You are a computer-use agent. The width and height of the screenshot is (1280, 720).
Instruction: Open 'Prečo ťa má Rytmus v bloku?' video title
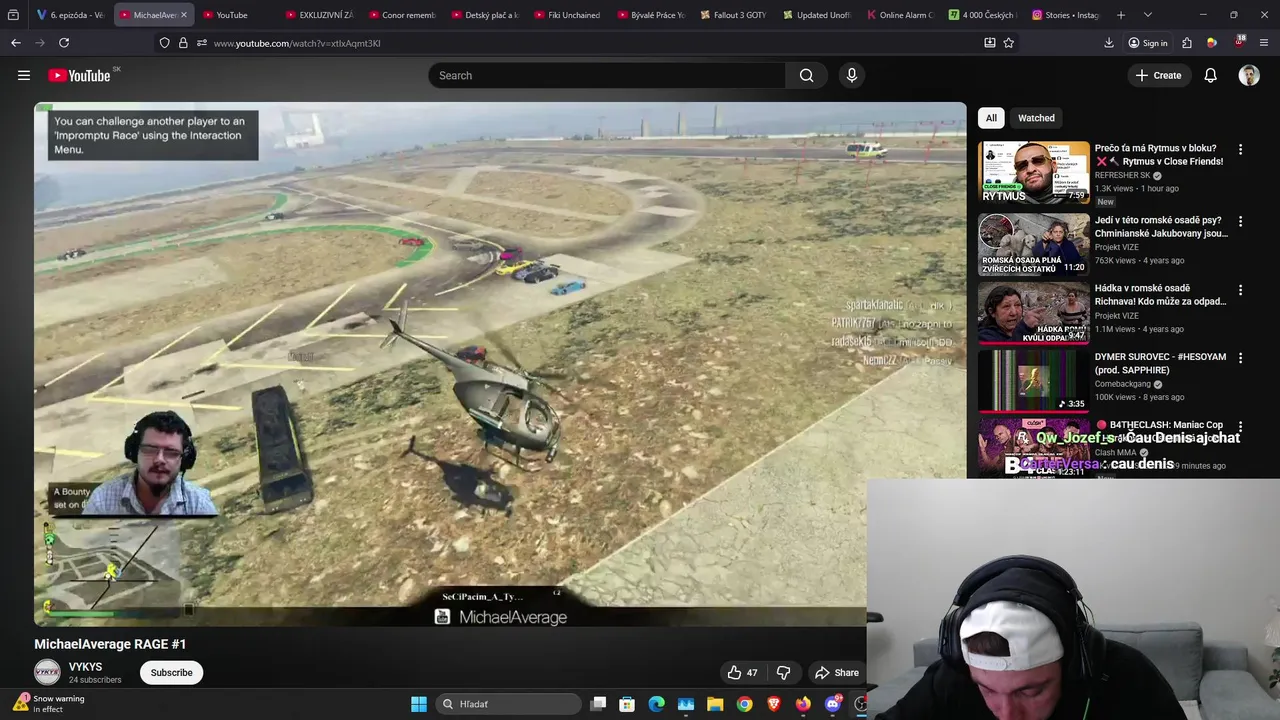click(x=1159, y=155)
